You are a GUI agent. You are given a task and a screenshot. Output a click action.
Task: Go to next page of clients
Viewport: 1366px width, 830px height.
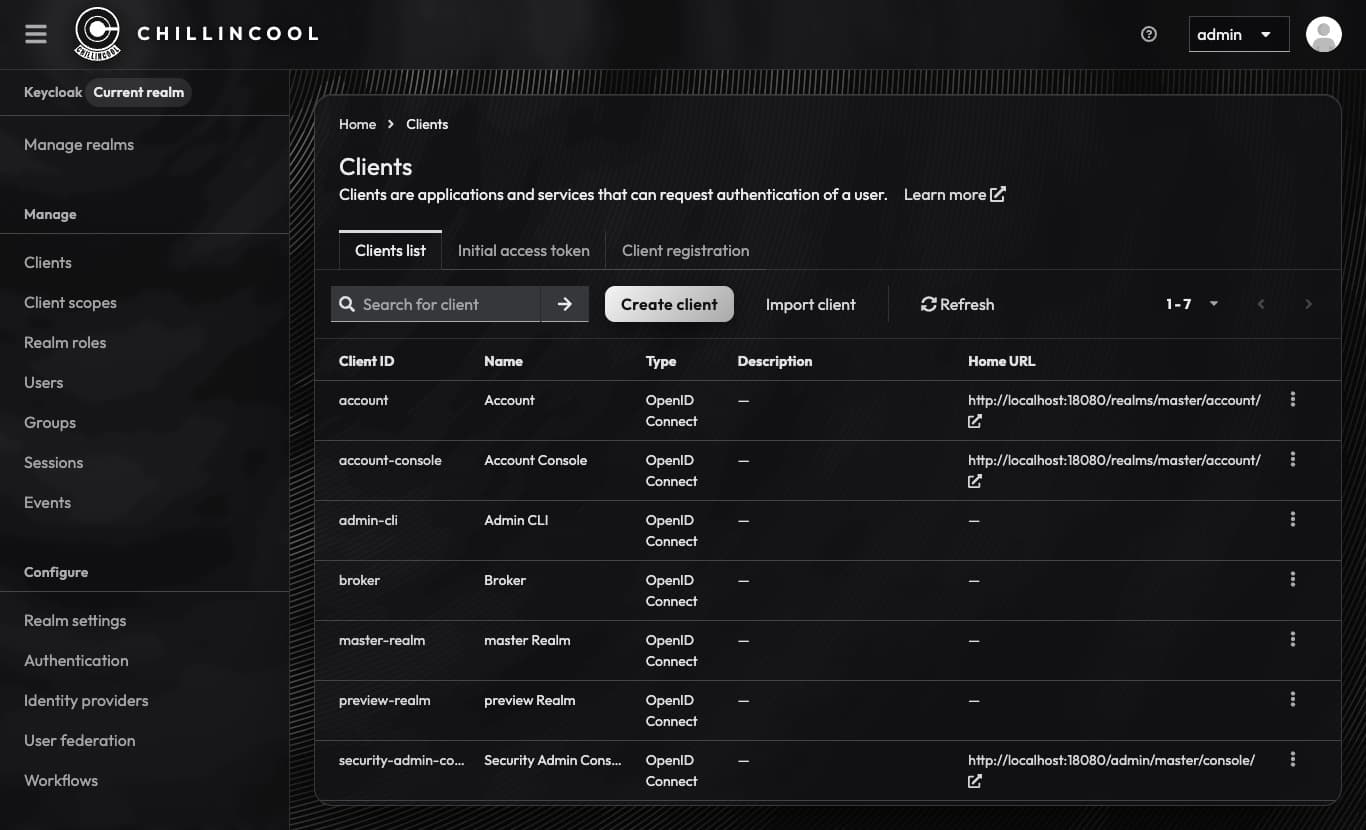[x=1308, y=304]
